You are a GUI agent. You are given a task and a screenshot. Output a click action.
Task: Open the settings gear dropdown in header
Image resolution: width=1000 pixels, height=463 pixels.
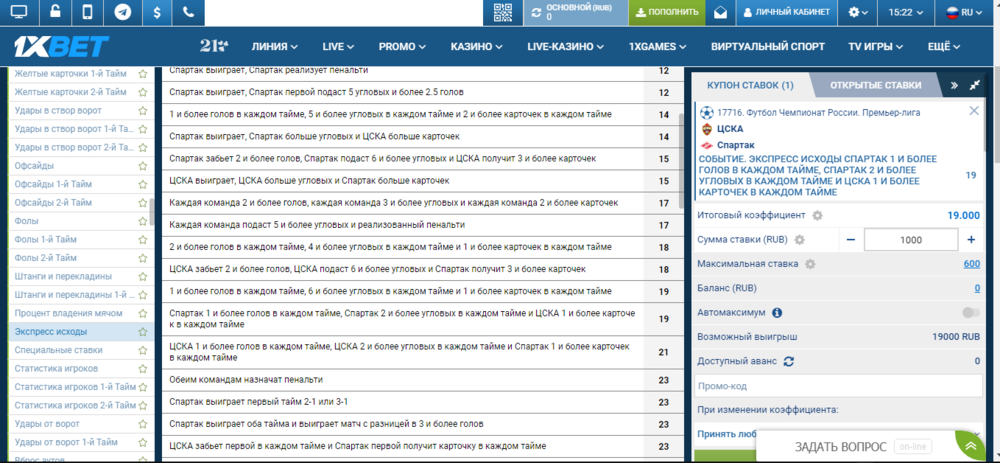tap(858, 12)
